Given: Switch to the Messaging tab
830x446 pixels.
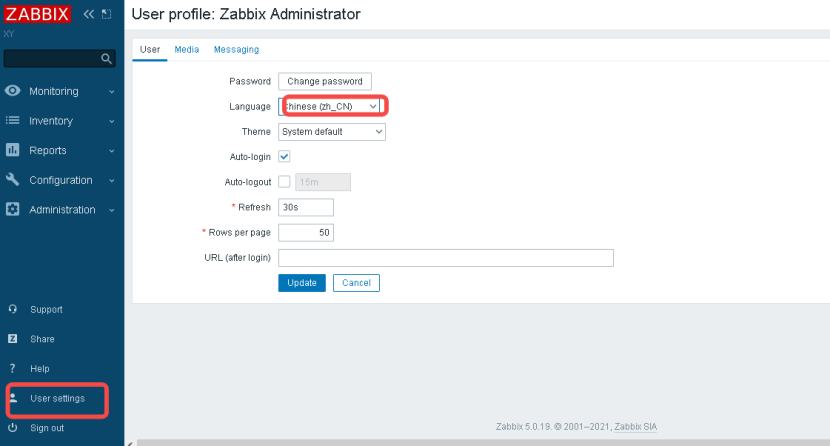Looking at the screenshot, I should (237, 49).
